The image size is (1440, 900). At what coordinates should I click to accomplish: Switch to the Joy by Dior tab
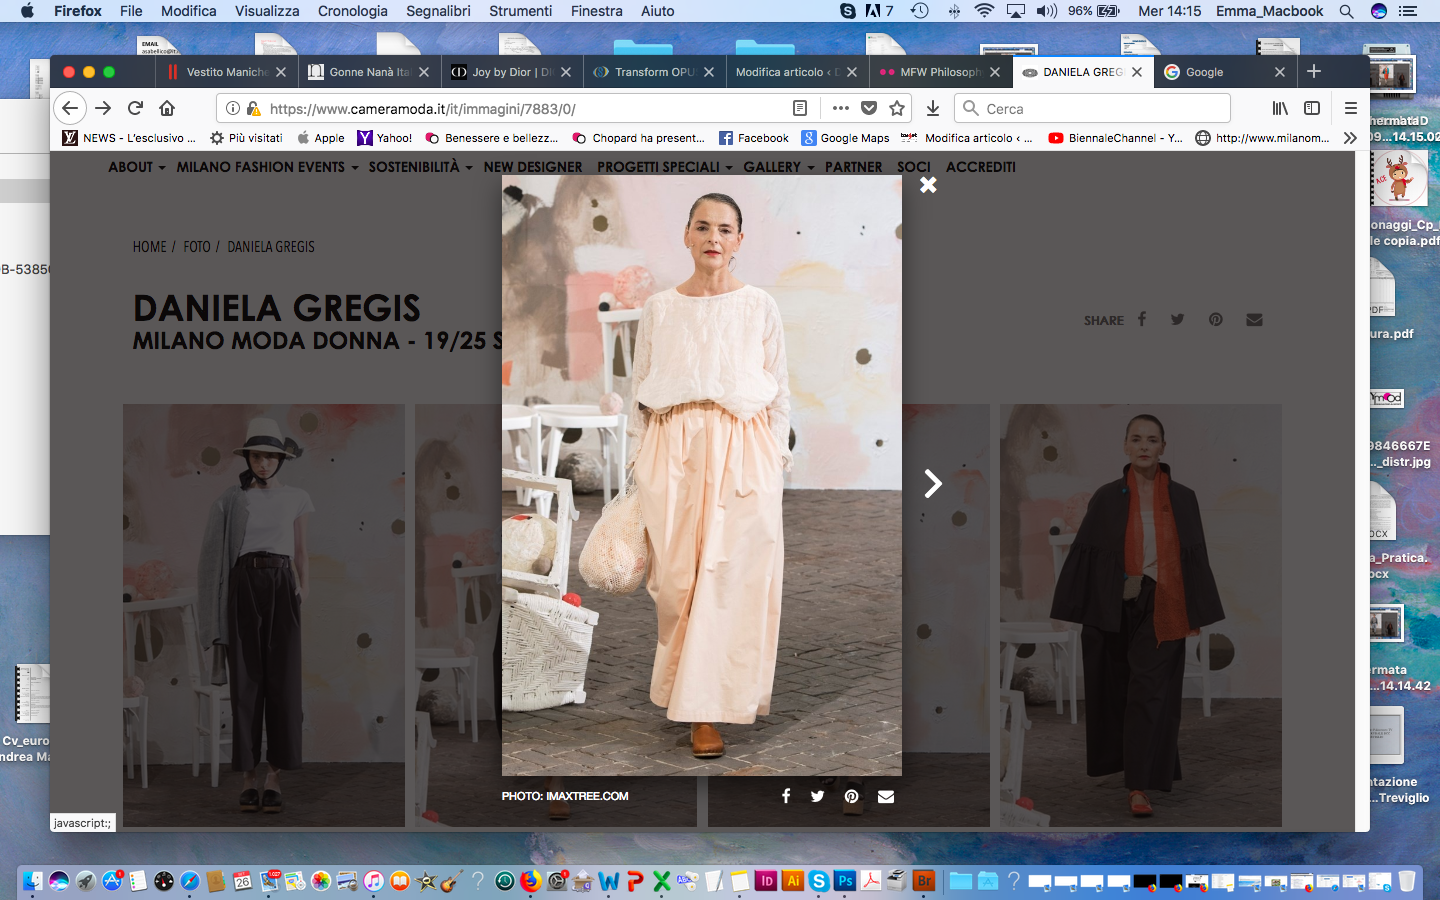(x=510, y=72)
